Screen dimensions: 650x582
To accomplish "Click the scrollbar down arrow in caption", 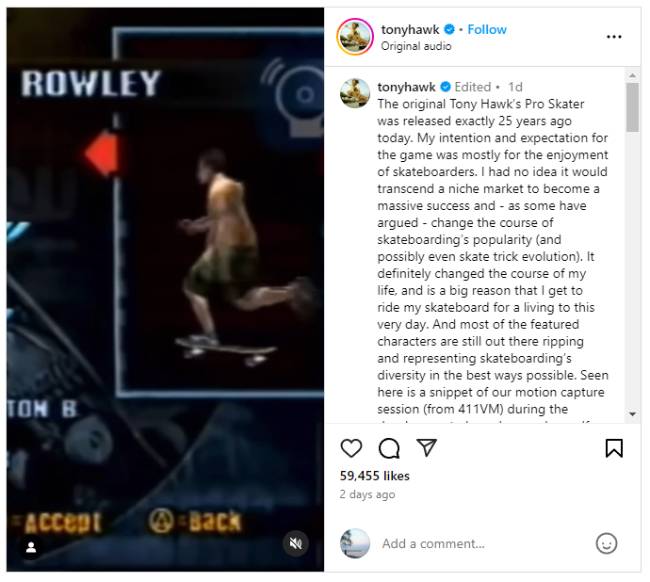I will [x=632, y=414].
